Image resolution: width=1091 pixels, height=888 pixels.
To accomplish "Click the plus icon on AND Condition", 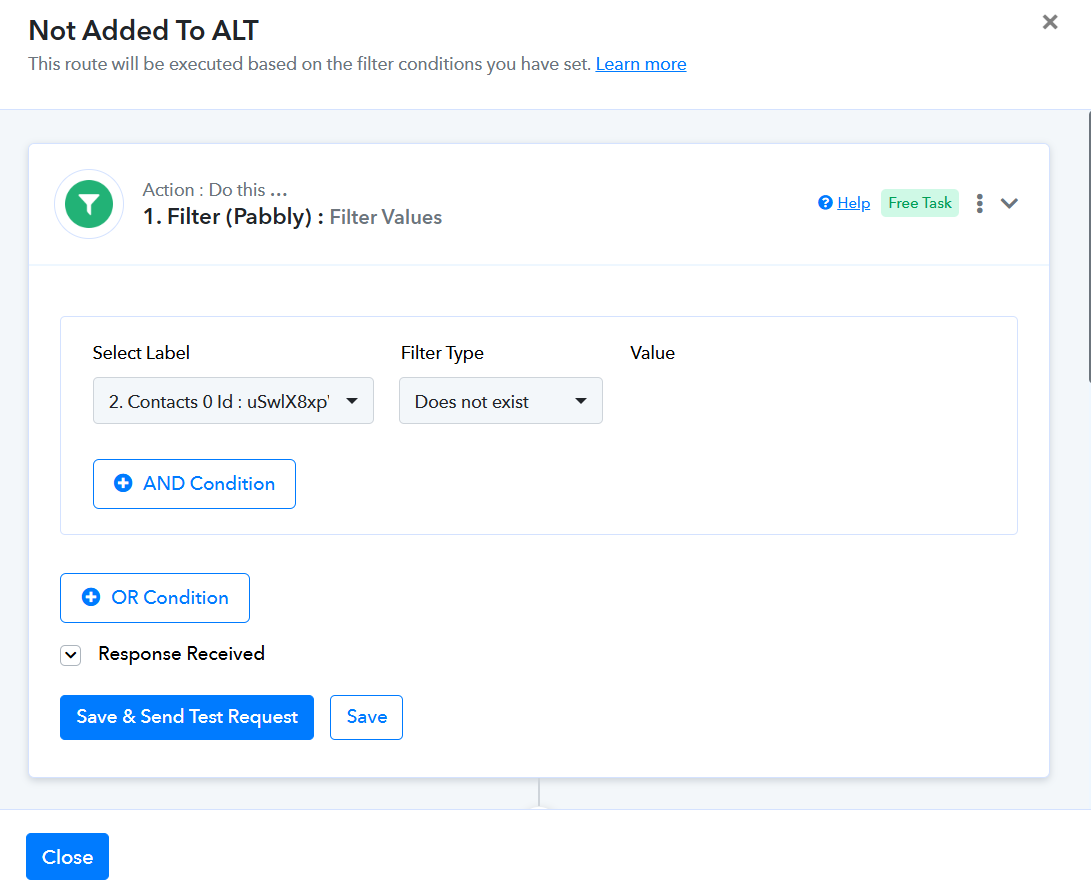I will [123, 483].
